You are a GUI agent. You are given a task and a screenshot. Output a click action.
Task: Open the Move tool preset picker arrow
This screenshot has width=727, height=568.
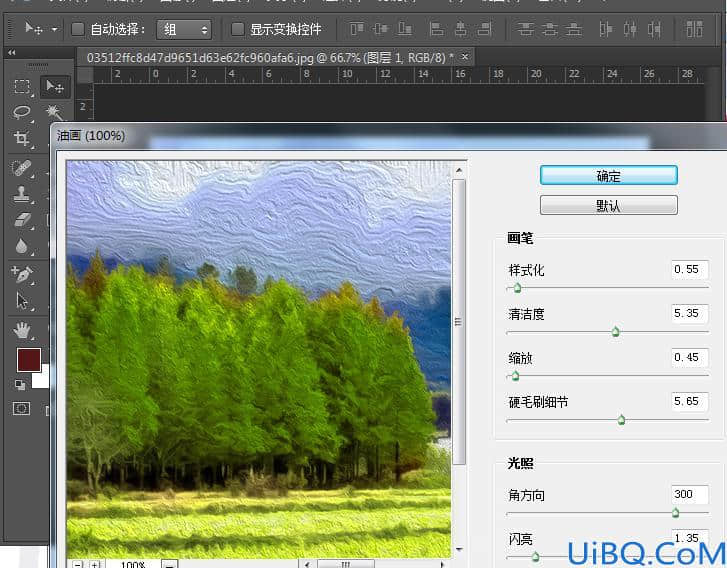[54, 29]
